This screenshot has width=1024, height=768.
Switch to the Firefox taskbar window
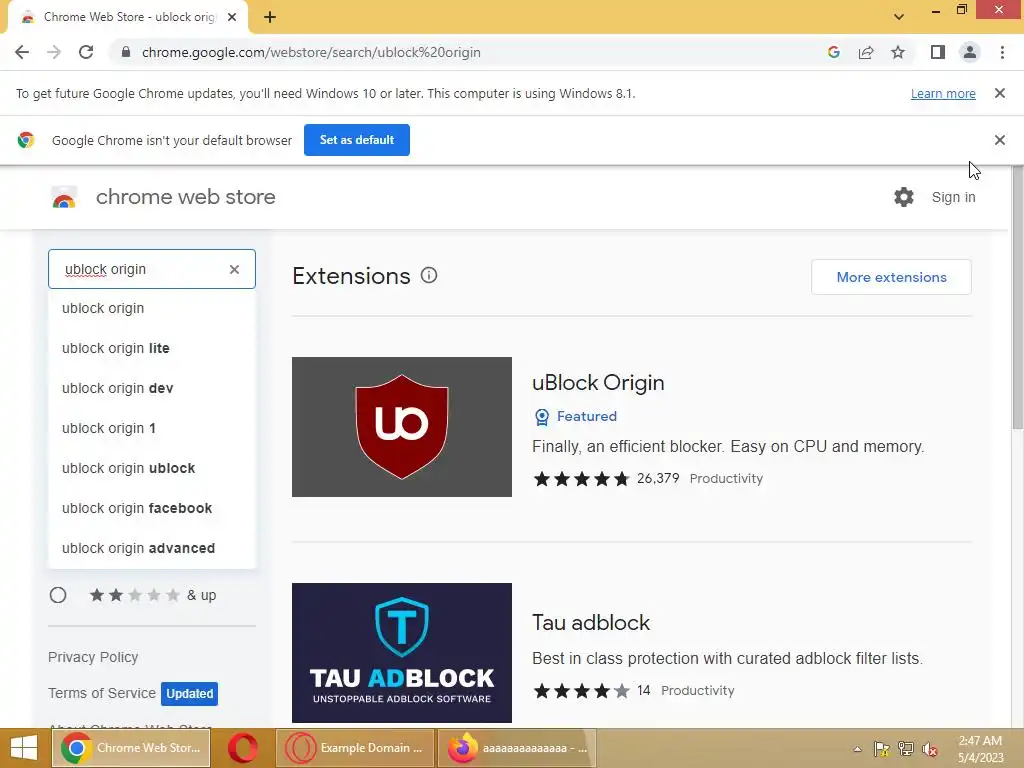pos(517,748)
